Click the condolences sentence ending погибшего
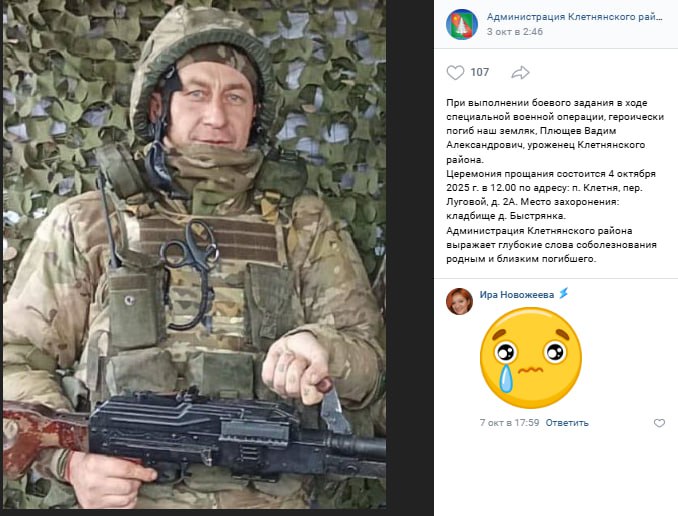The width and height of the screenshot is (678, 516). click(551, 245)
